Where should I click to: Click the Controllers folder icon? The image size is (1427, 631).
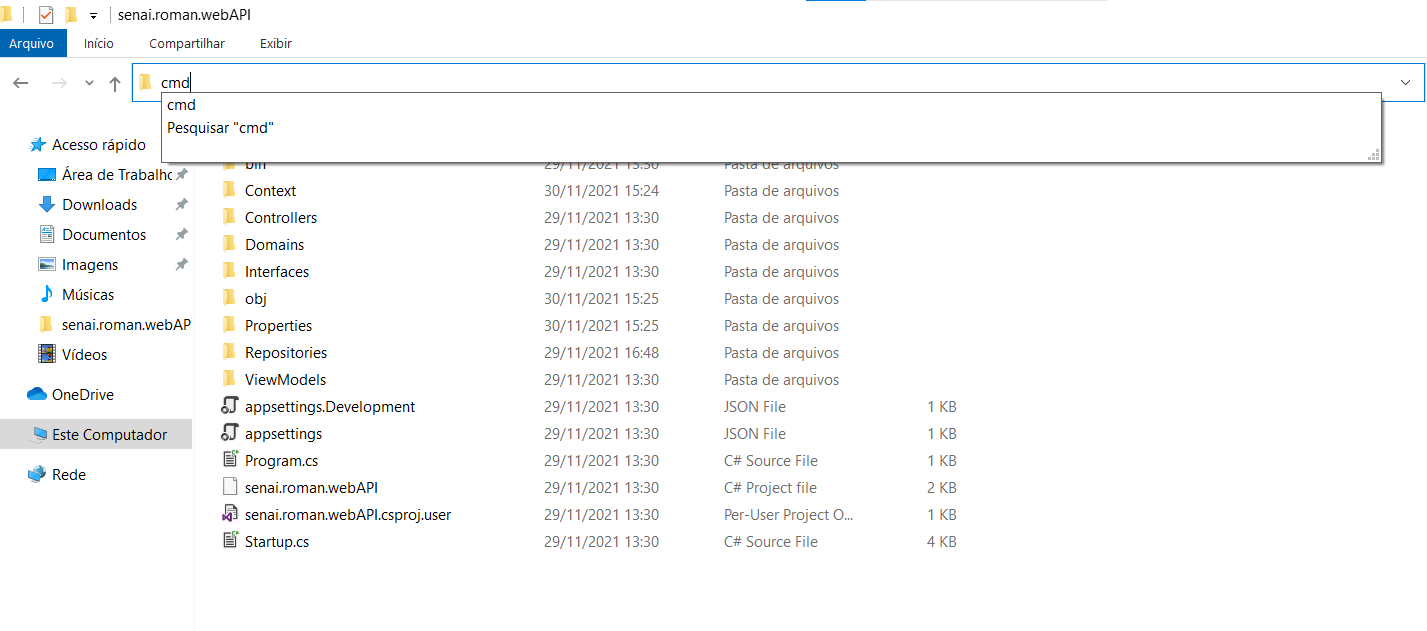(229, 217)
